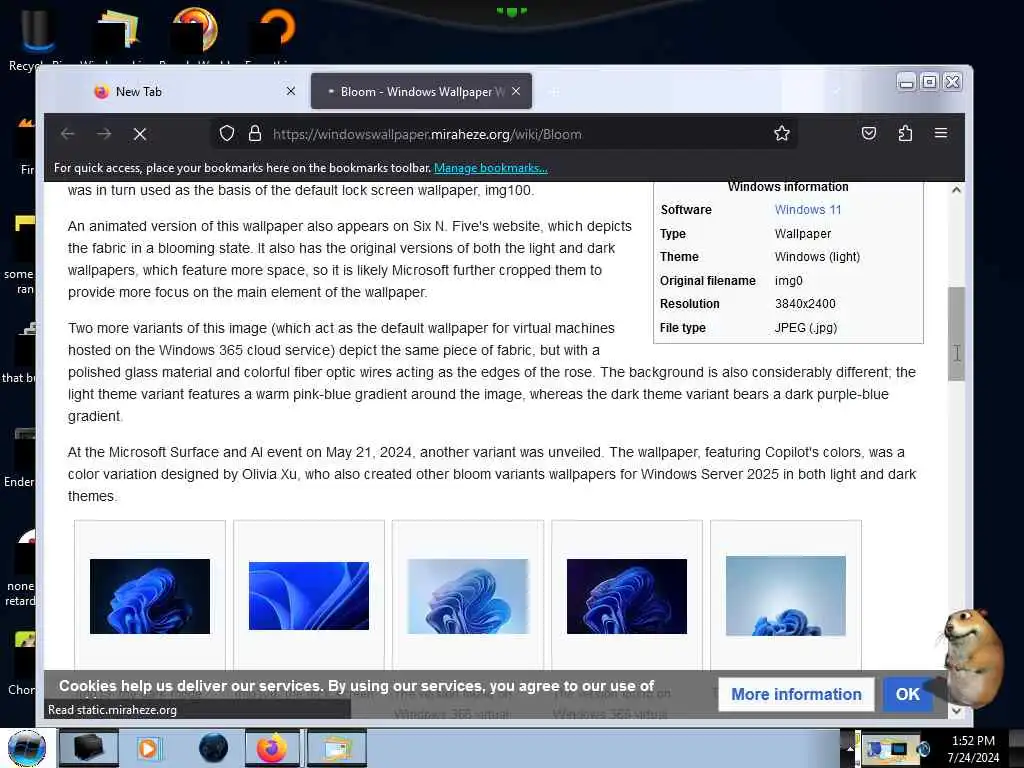This screenshot has height=768, width=1024.
Task: Select the Bloom - Windows Wallpaper tab
Action: (x=421, y=91)
